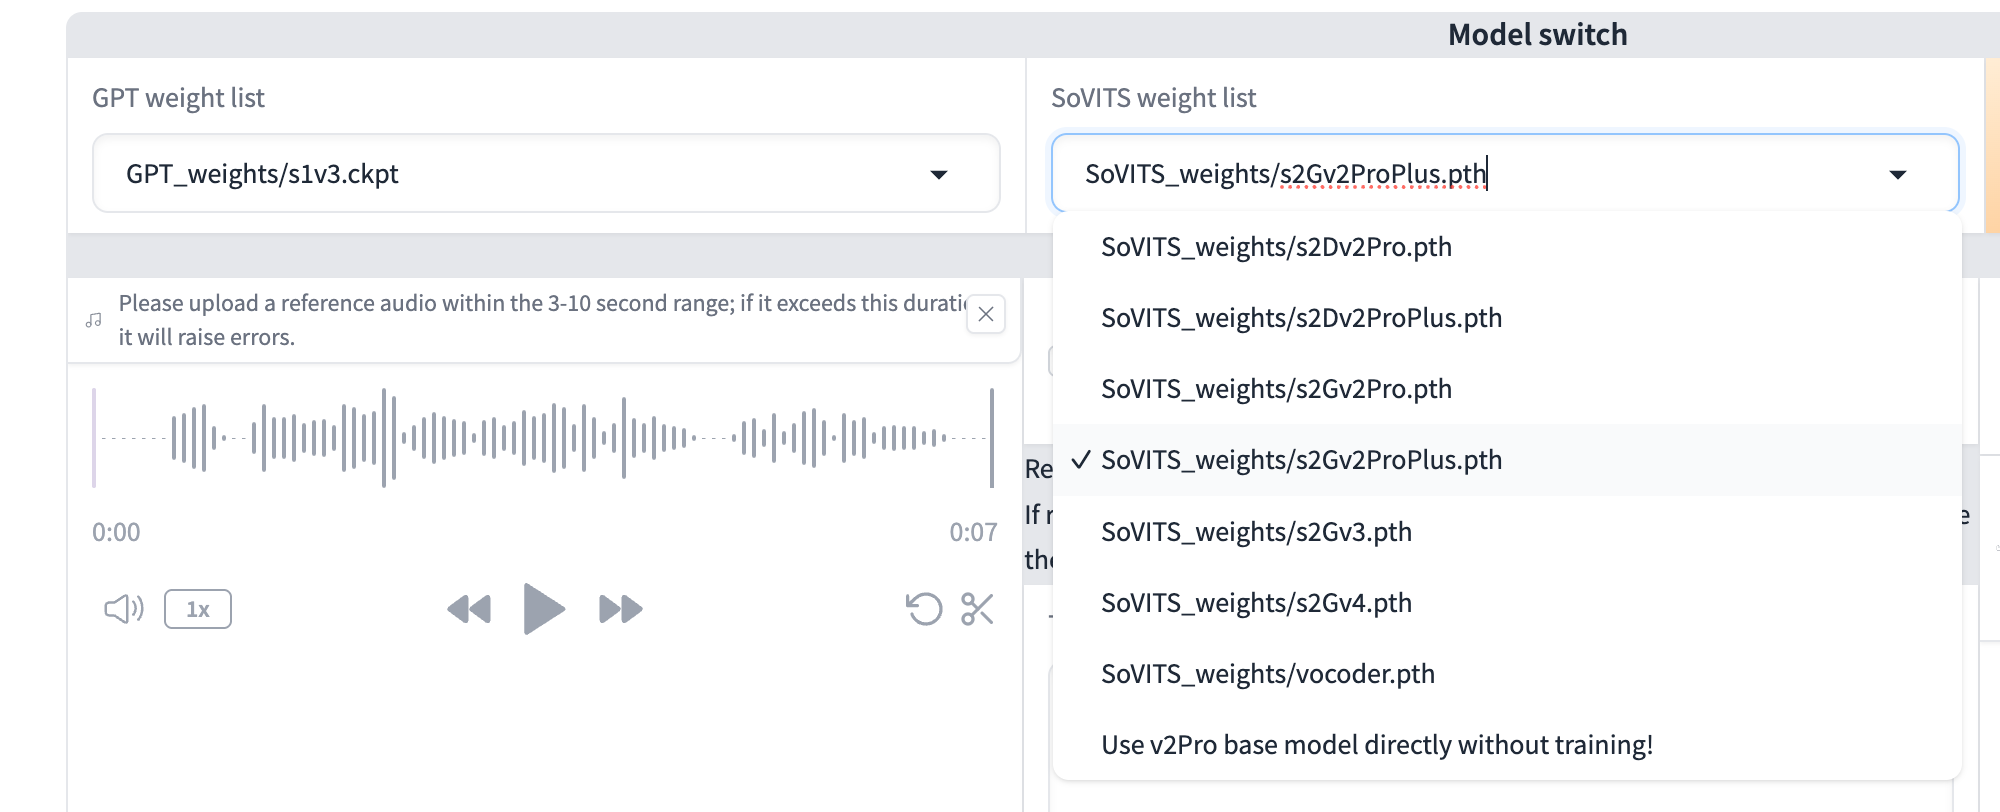Click the undo/reset audio icon

[924, 609]
